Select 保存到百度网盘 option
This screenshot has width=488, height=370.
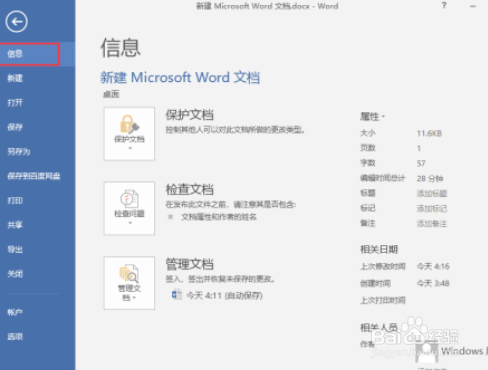point(34,176)
